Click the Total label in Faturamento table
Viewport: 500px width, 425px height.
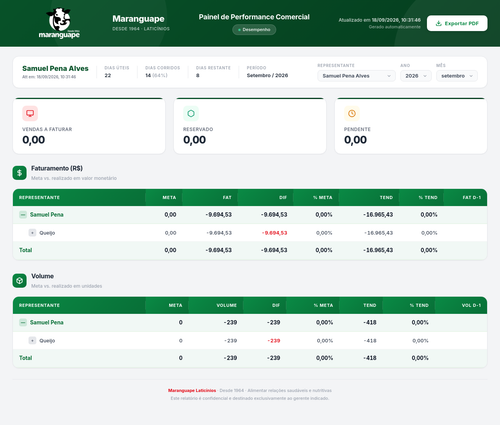(25, 250)
